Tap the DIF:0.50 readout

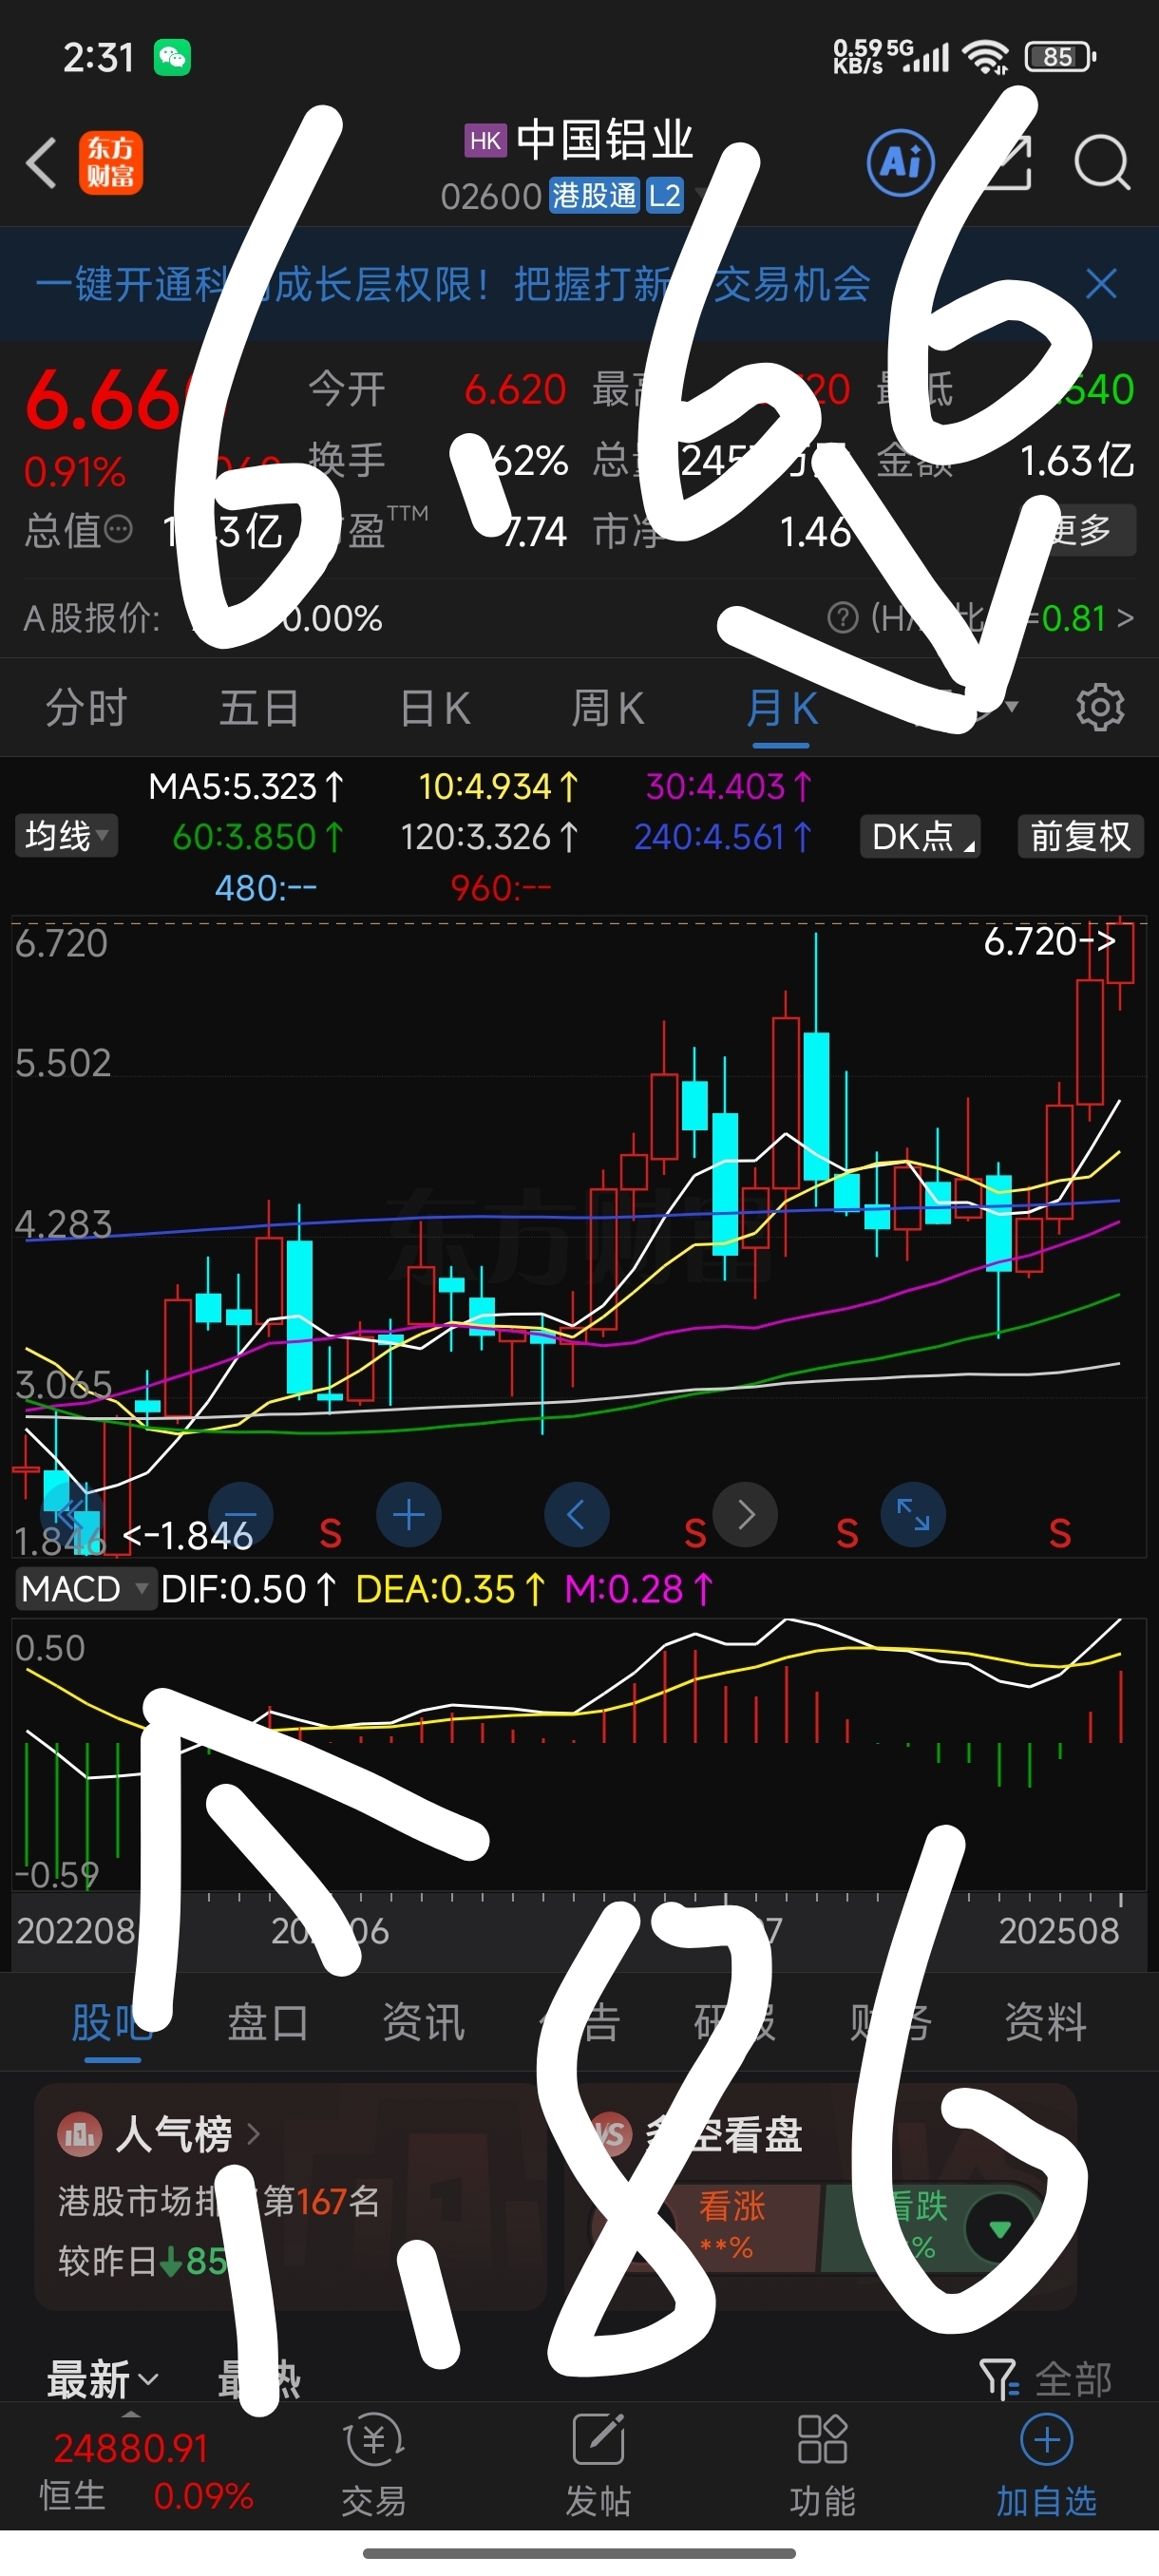click(x=248, y=1589)
